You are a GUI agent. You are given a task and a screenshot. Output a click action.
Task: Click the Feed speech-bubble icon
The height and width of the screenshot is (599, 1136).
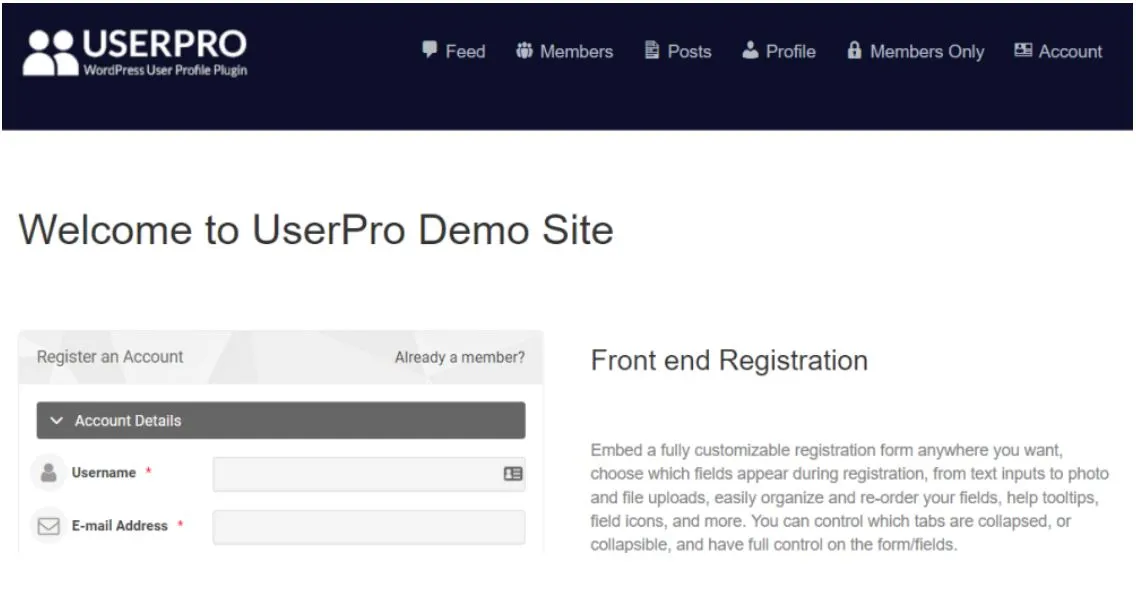(x=430, y=51)
